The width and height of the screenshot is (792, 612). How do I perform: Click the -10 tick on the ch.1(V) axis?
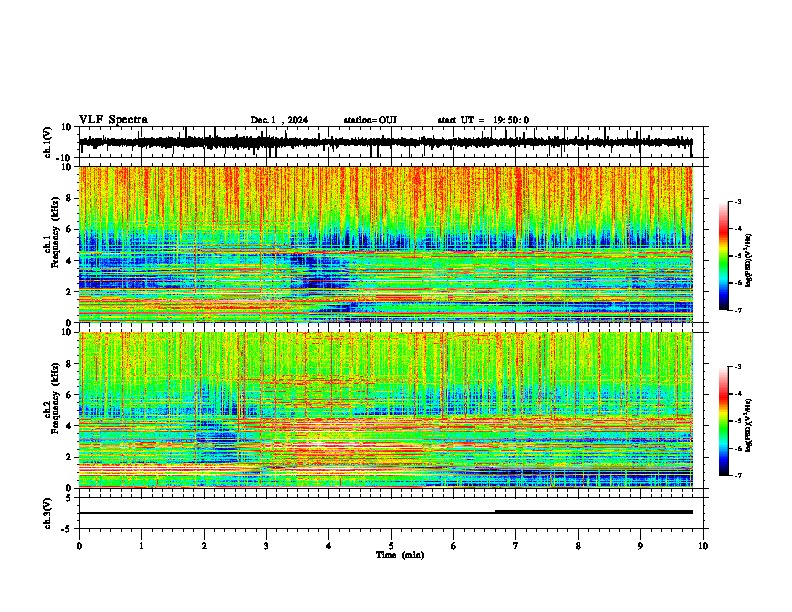coord(65,158)
